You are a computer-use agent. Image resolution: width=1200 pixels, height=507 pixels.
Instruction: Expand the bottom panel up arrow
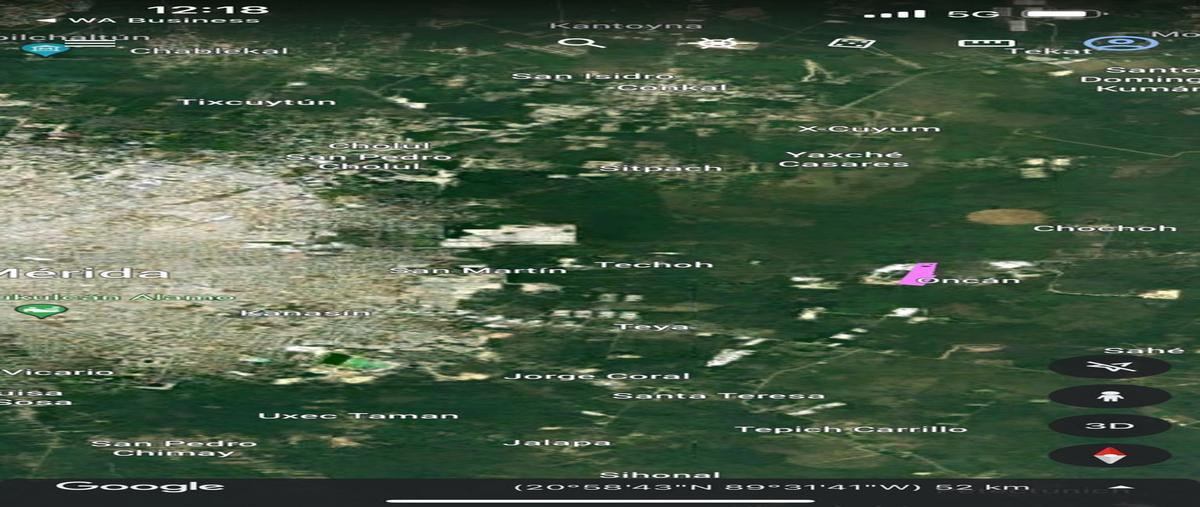click(1121, 487)
